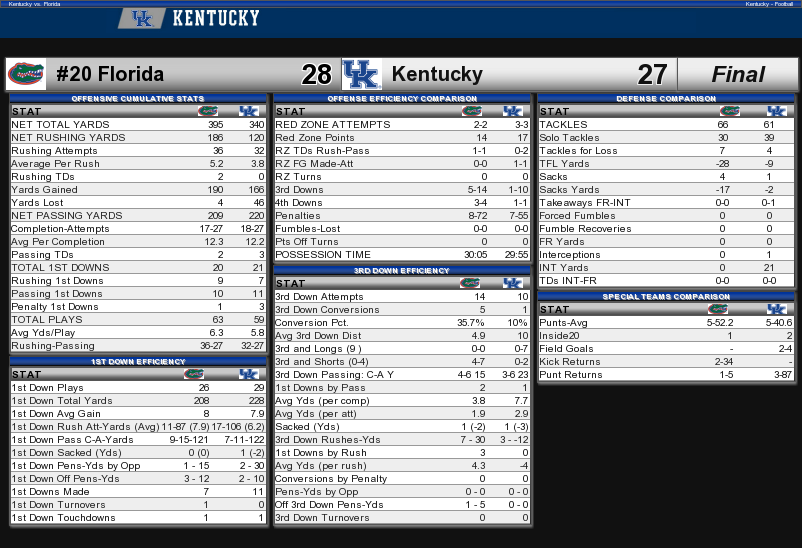Click the UK logo in top header

[142, 19]
